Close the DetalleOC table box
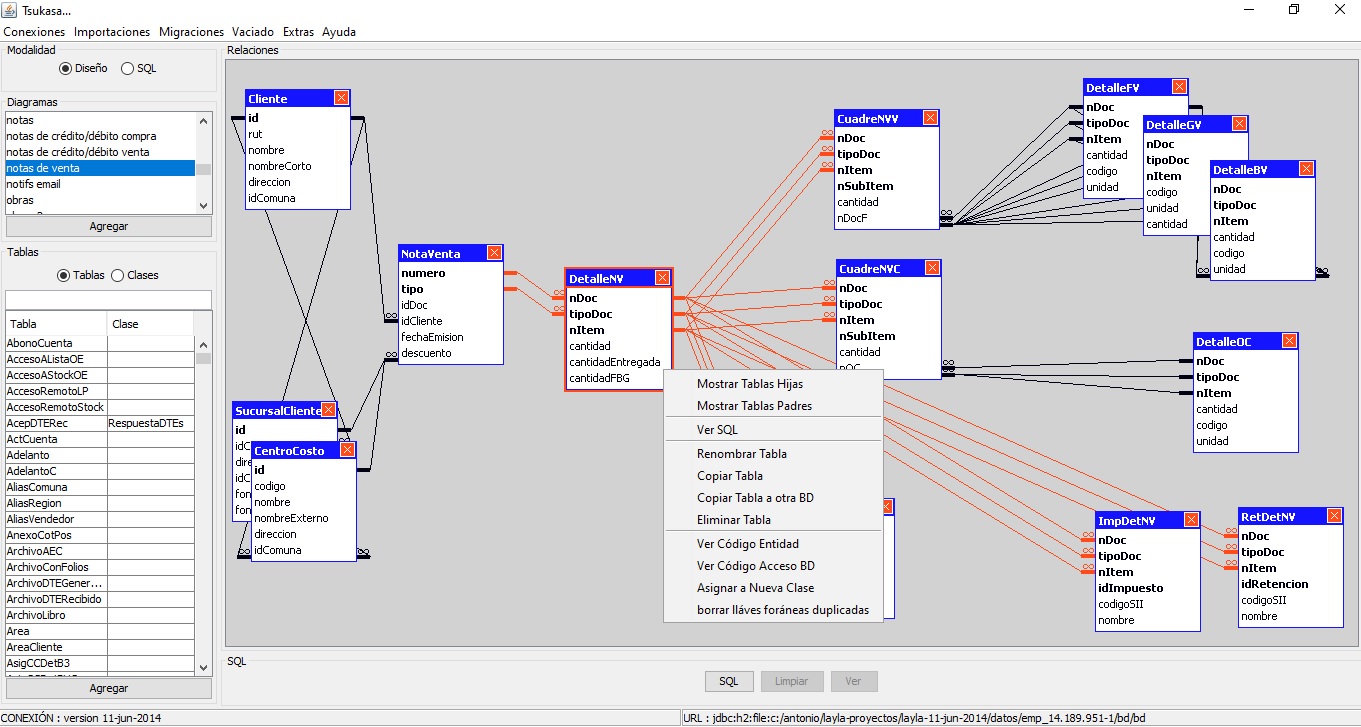This screenshot has width=1361, height=727. (x=1289, y=341)
